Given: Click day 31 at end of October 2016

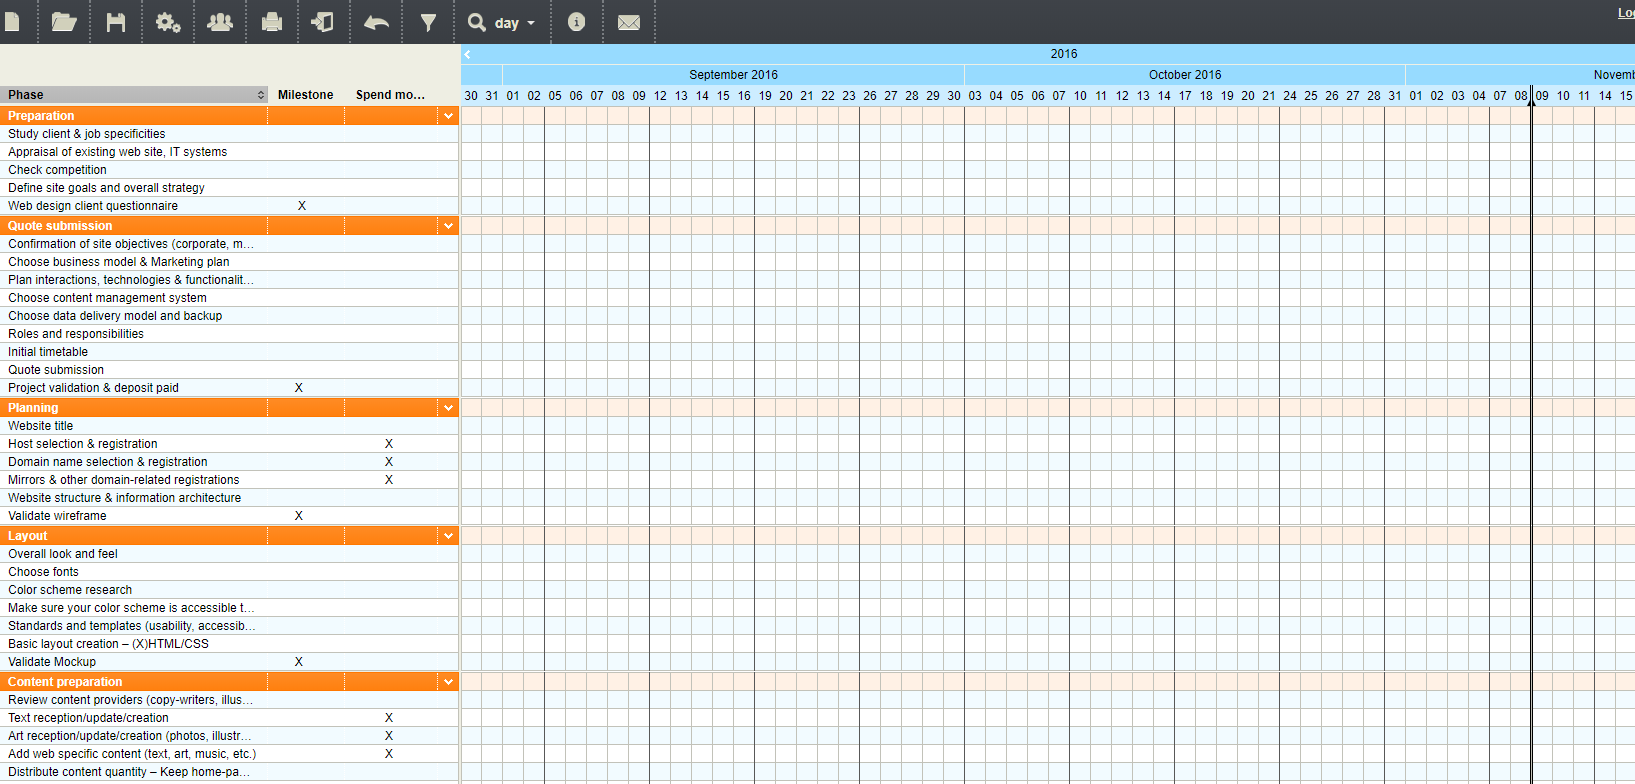Looking at the screenshot, I should [x=1395, y=96].
